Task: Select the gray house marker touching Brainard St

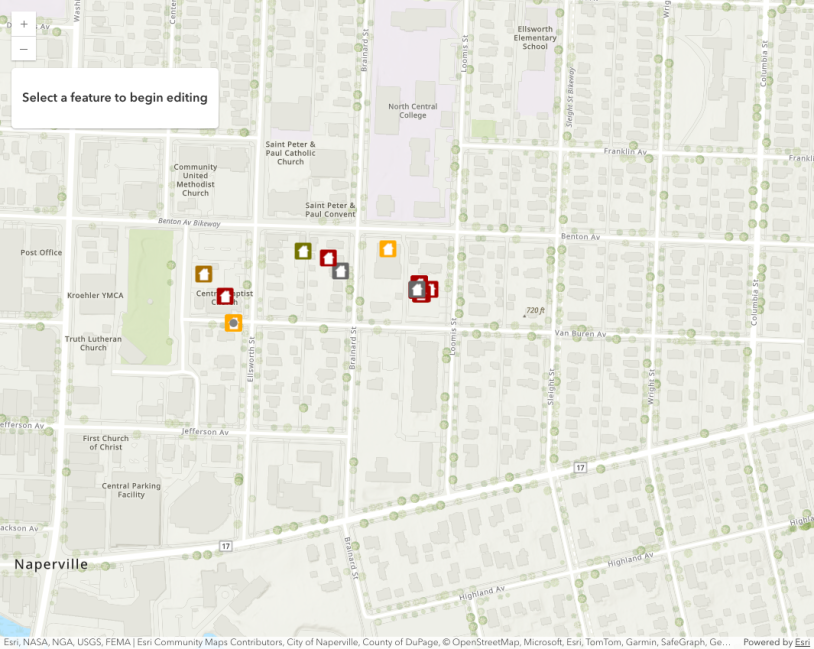Action: click(x=341, y=271)
